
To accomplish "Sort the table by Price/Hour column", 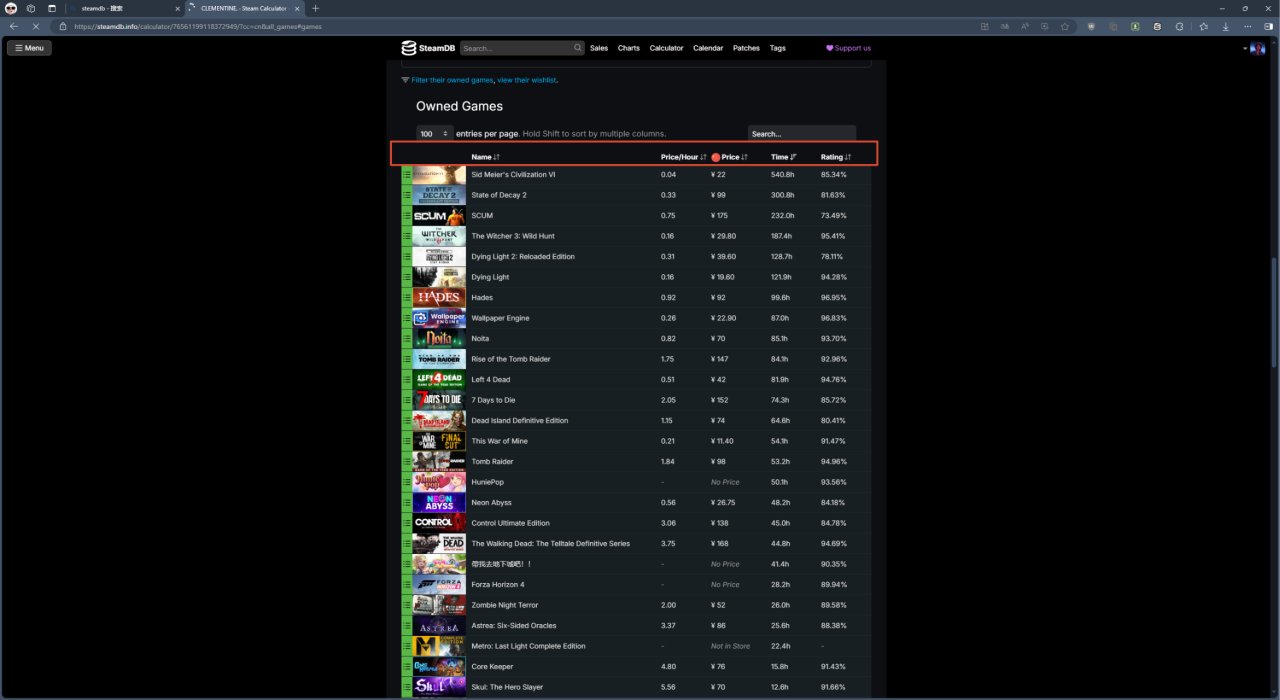I will [684, 157].
